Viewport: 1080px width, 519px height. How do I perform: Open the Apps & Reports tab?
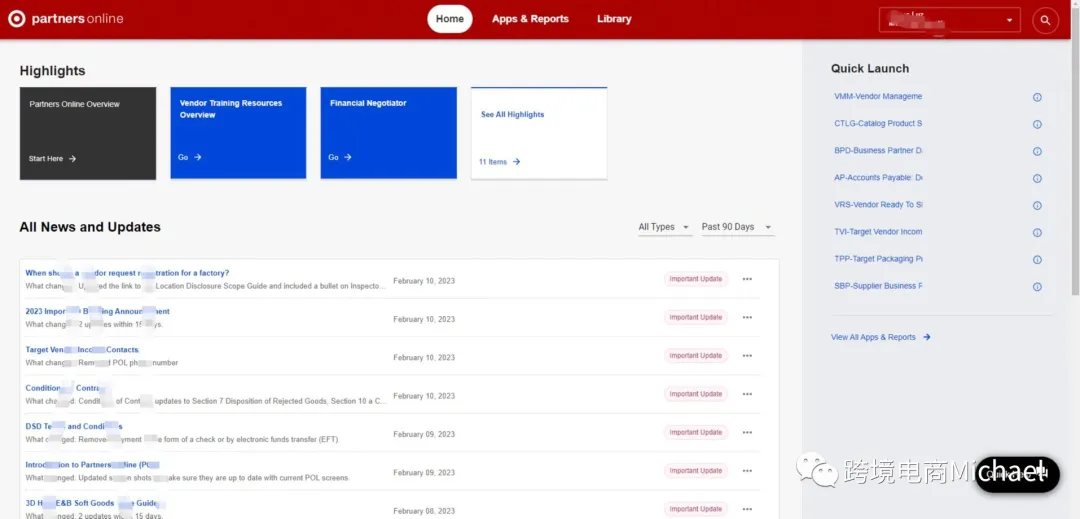click(530, 19)
